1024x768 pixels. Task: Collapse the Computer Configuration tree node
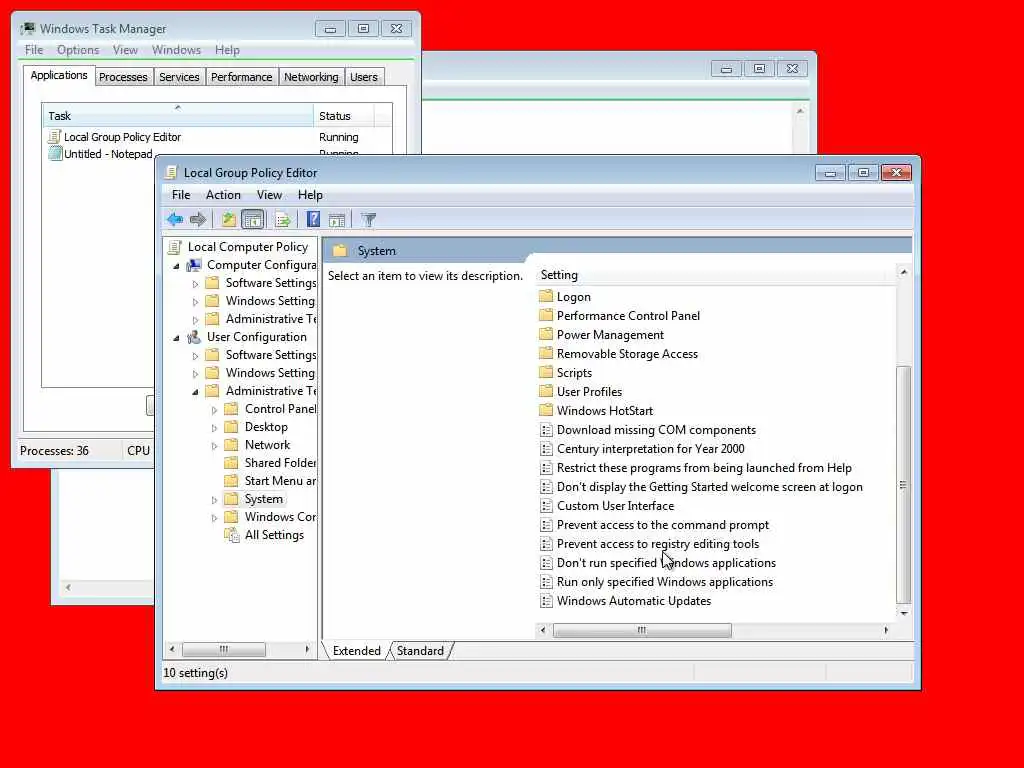tap(176, 266)
